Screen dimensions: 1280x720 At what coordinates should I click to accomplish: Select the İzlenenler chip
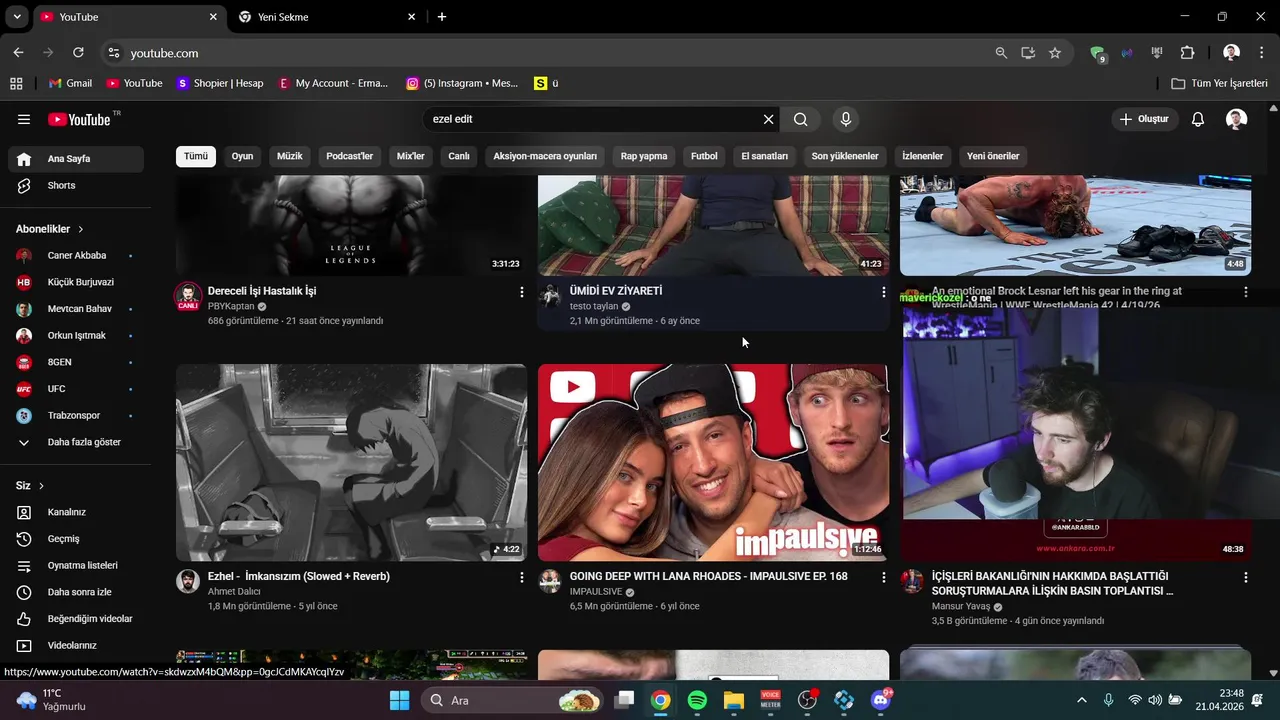(x=923, y=156)
